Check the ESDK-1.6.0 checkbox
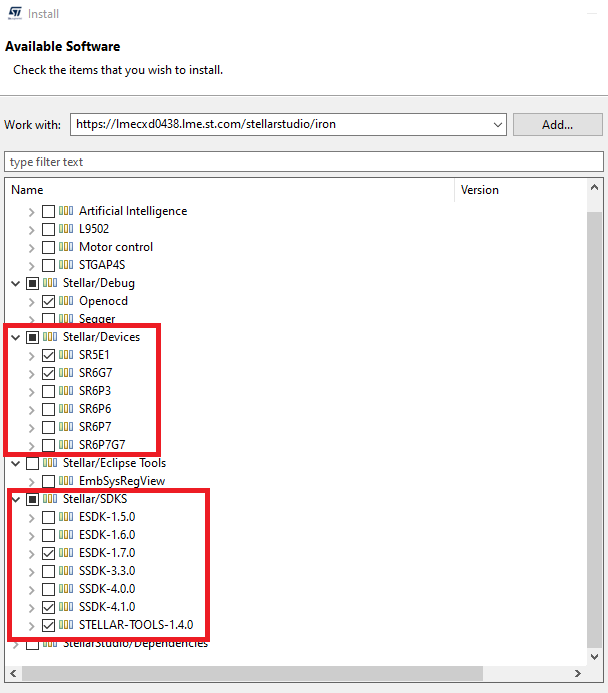The image size is (608, 693). point(48,535)
